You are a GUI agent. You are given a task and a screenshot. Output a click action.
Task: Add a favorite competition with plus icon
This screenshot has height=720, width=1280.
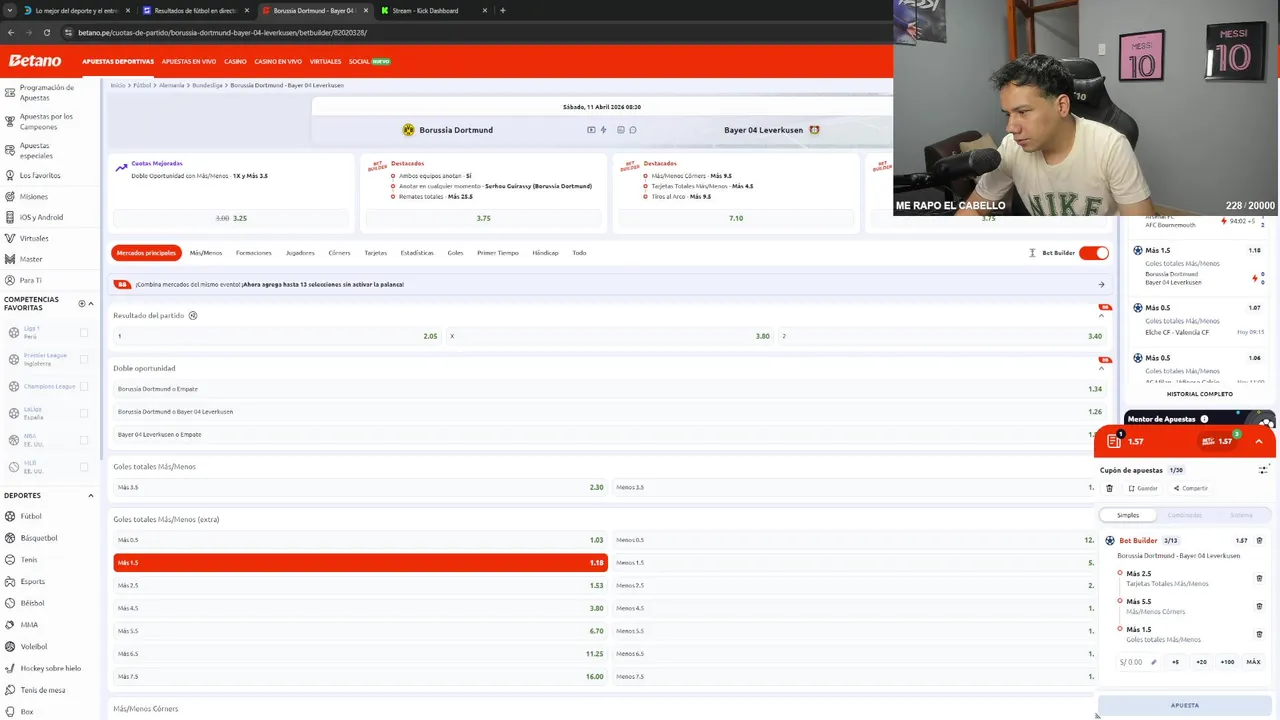[82, 303]
